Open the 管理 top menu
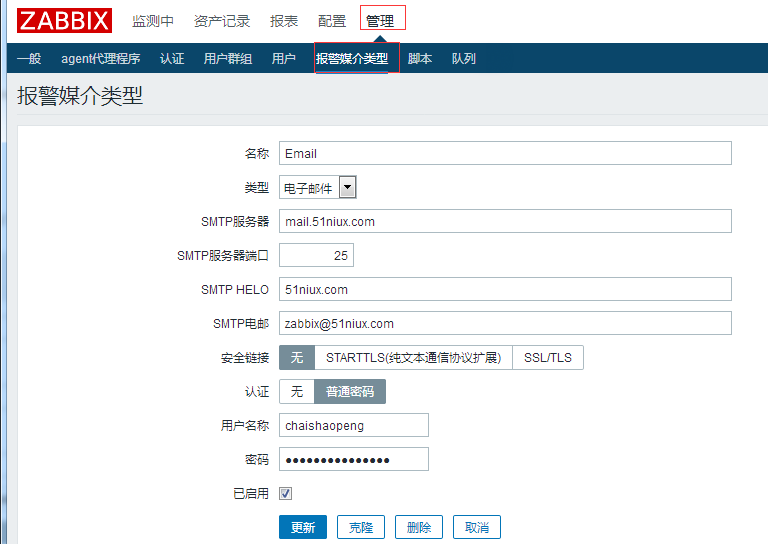This screenshot has width=768, height=544. click(x=380, y=21)
